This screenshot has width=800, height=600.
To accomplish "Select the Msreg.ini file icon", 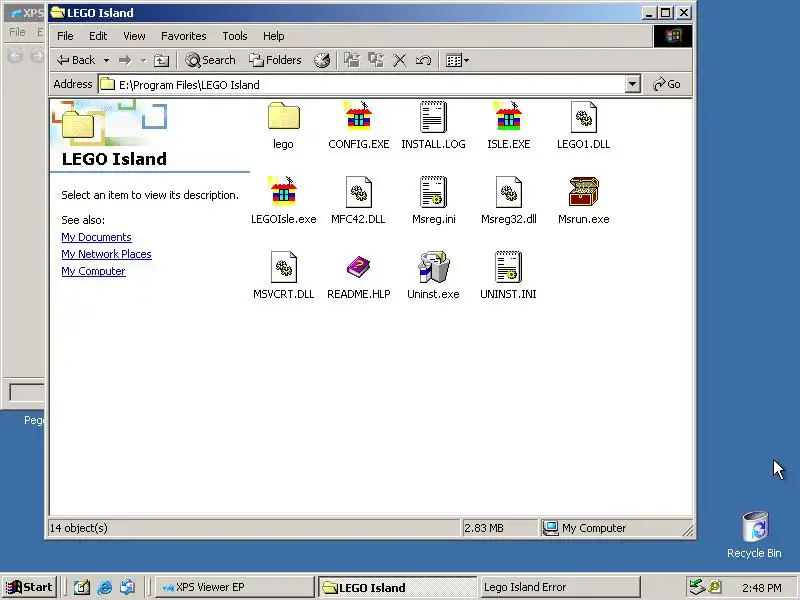I will [433, 192].
